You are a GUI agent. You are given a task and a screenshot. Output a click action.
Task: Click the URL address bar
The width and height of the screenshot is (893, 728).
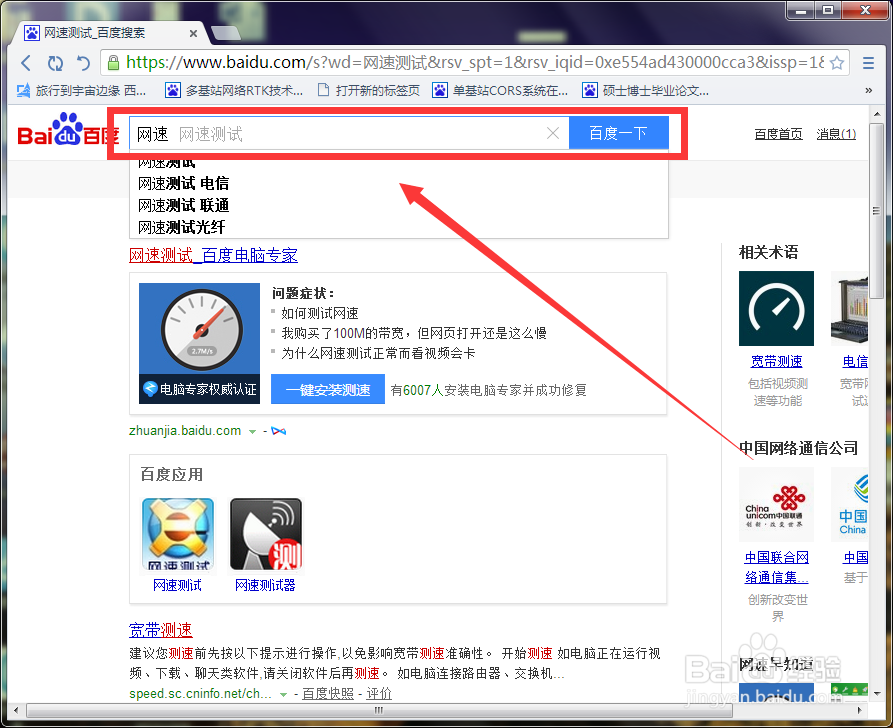pos(474,63)
